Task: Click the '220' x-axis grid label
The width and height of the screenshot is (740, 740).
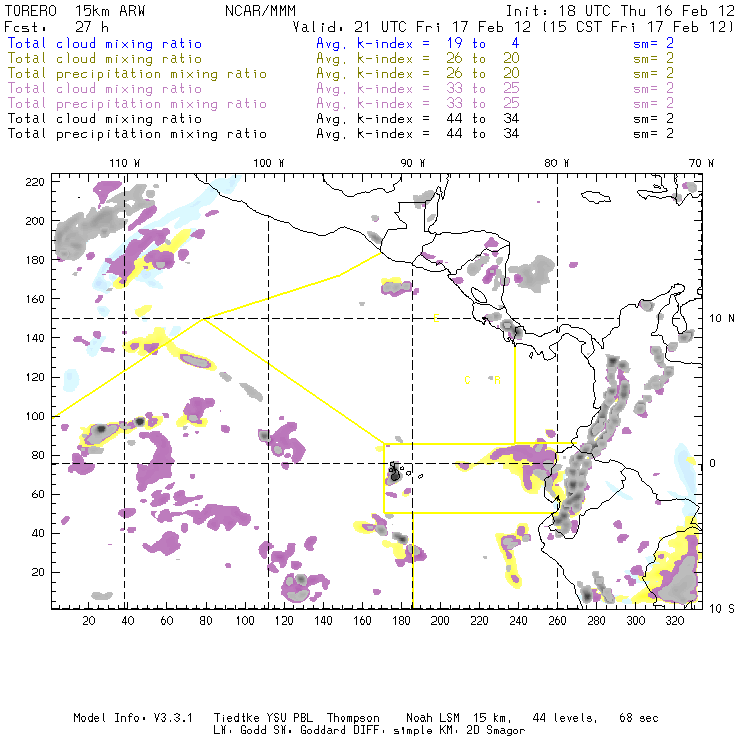Action: point(479,621)
